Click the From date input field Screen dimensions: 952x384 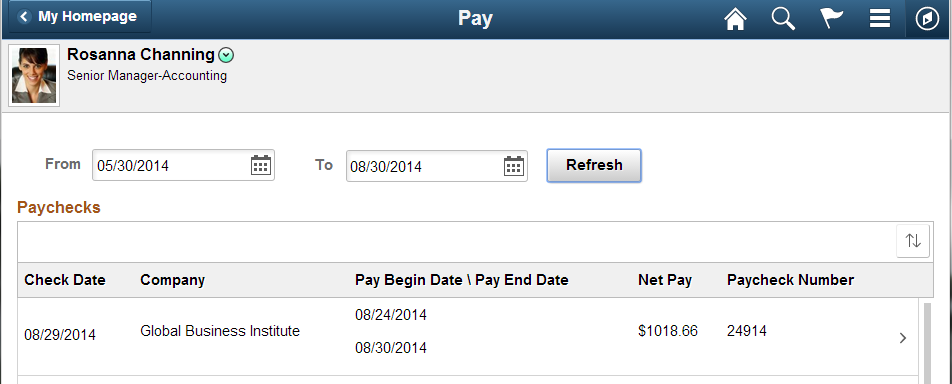coord(183,165)
